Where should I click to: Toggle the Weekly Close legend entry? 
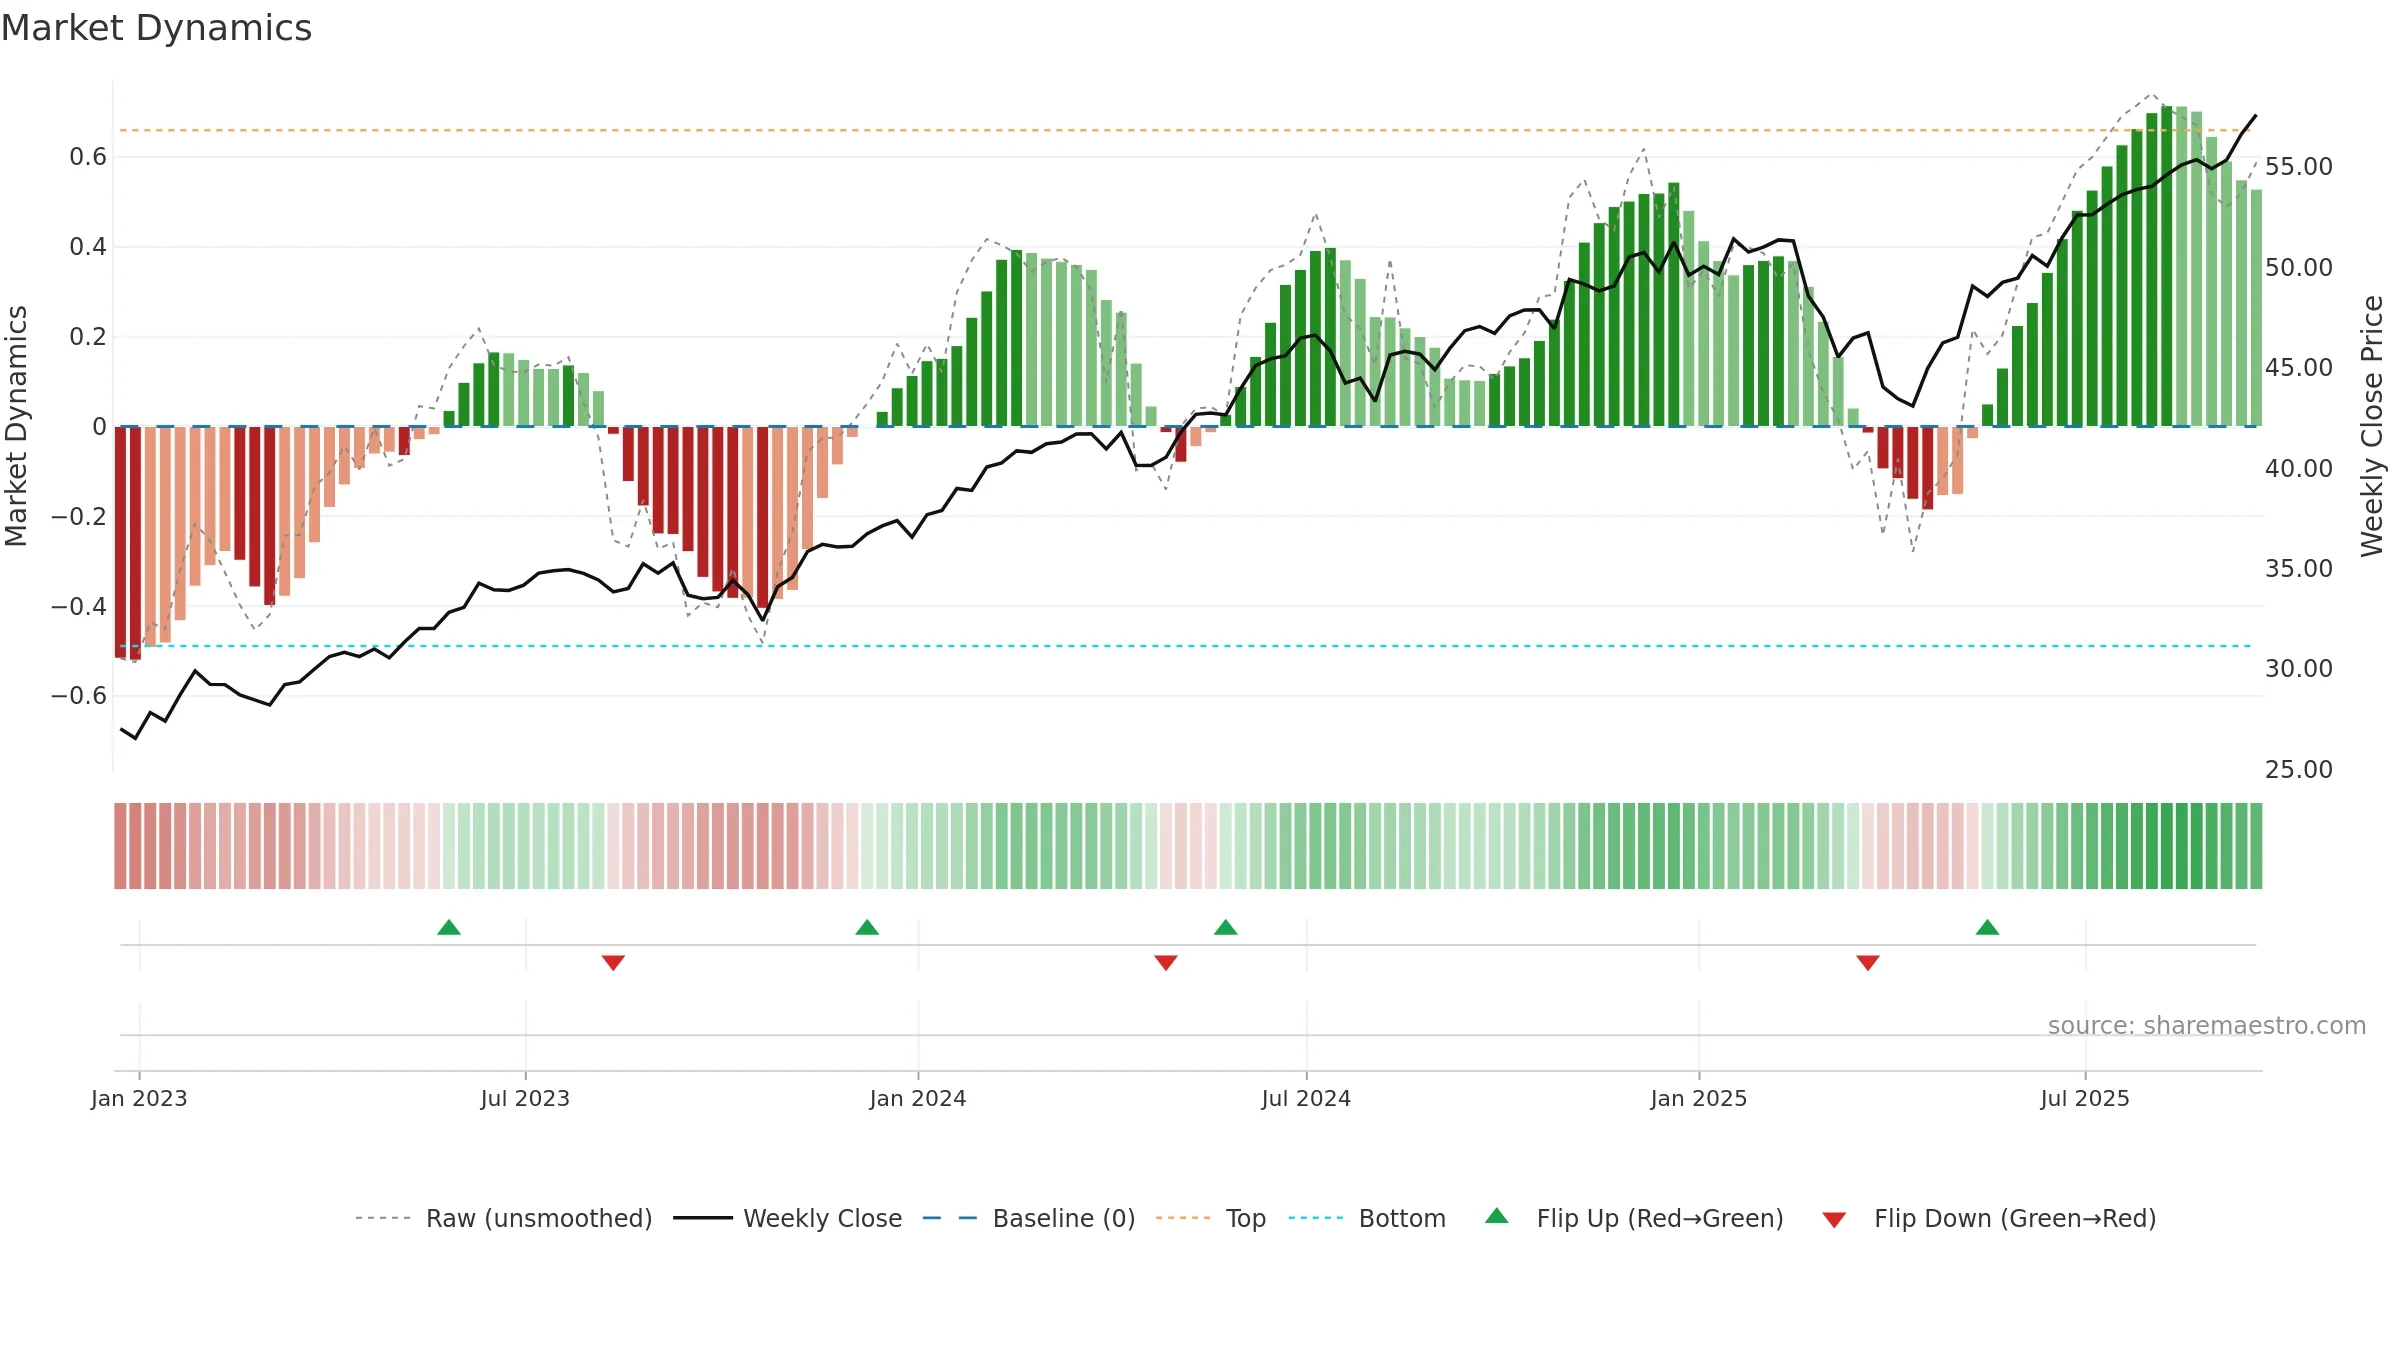[787, 1218]
